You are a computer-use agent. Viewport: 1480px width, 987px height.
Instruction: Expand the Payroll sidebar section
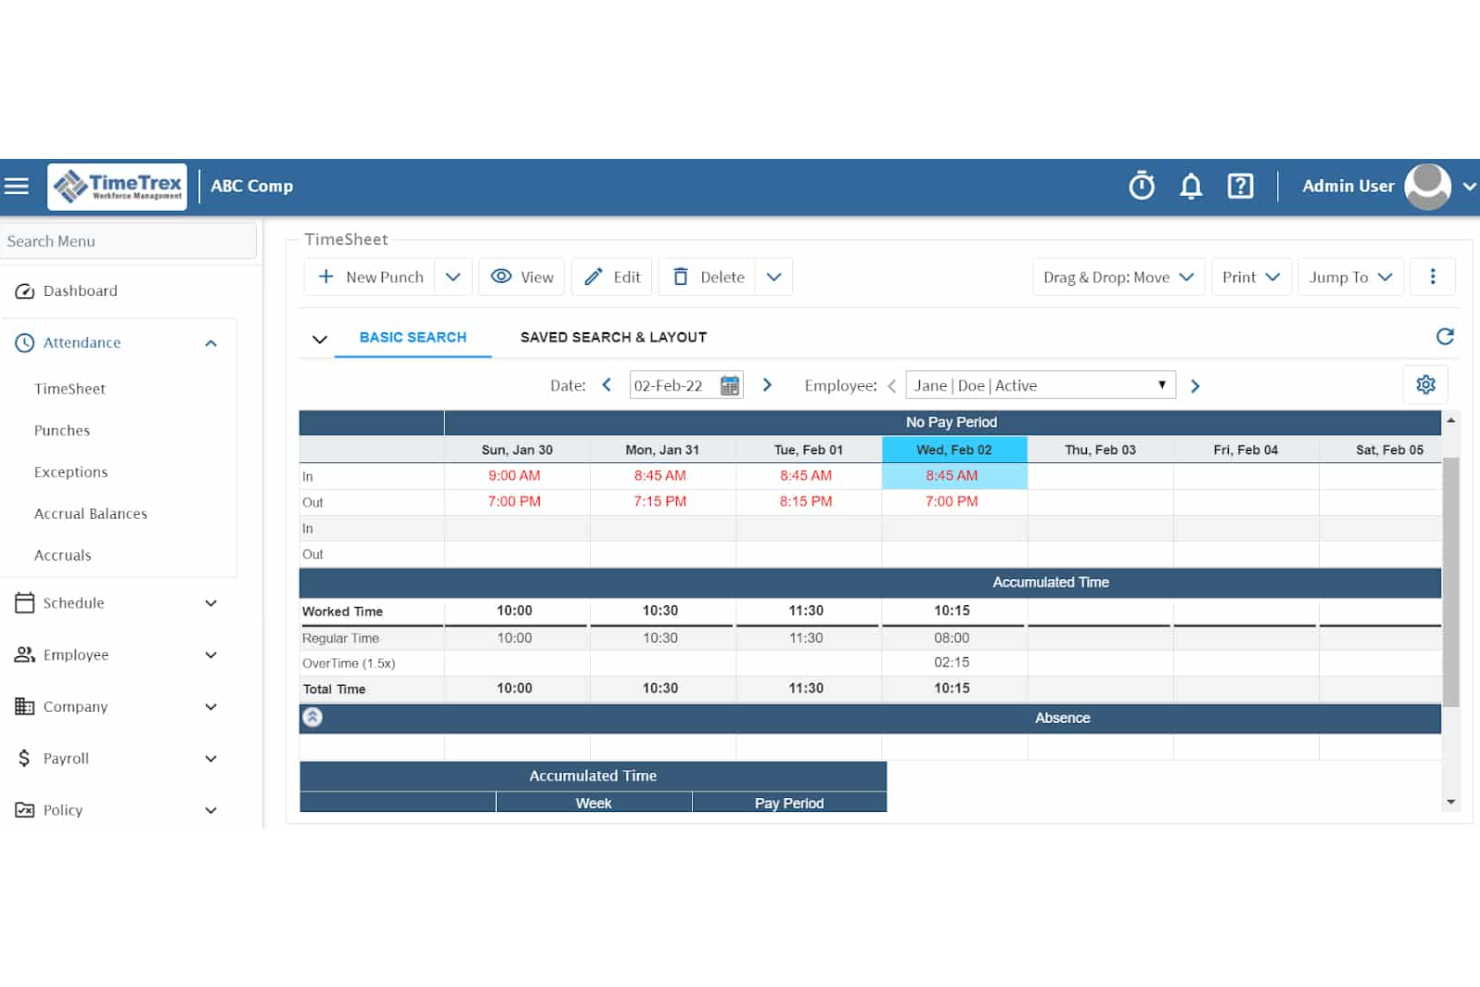coord(210,758)
